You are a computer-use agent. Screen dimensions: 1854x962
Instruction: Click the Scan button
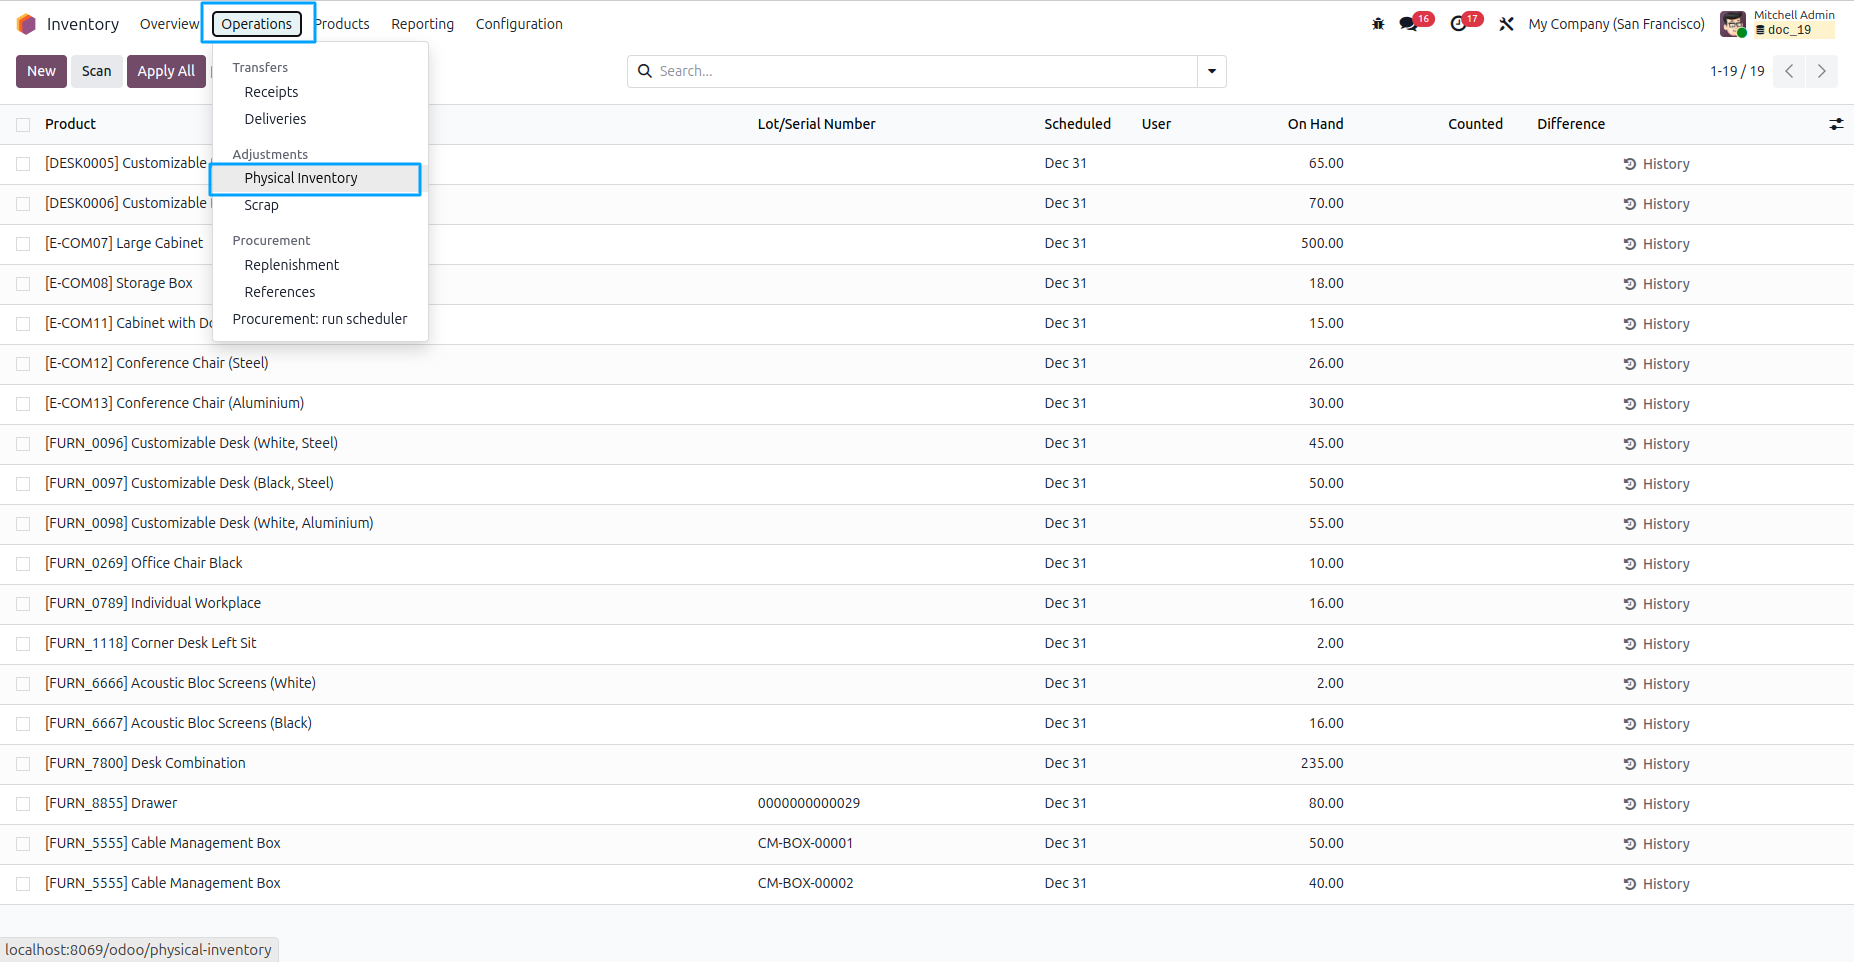97,71
